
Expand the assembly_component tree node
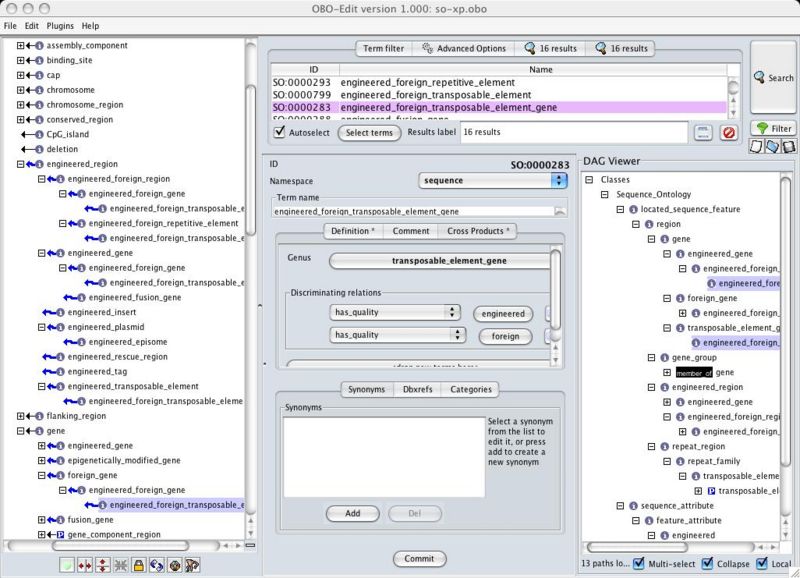coord(20,45)
